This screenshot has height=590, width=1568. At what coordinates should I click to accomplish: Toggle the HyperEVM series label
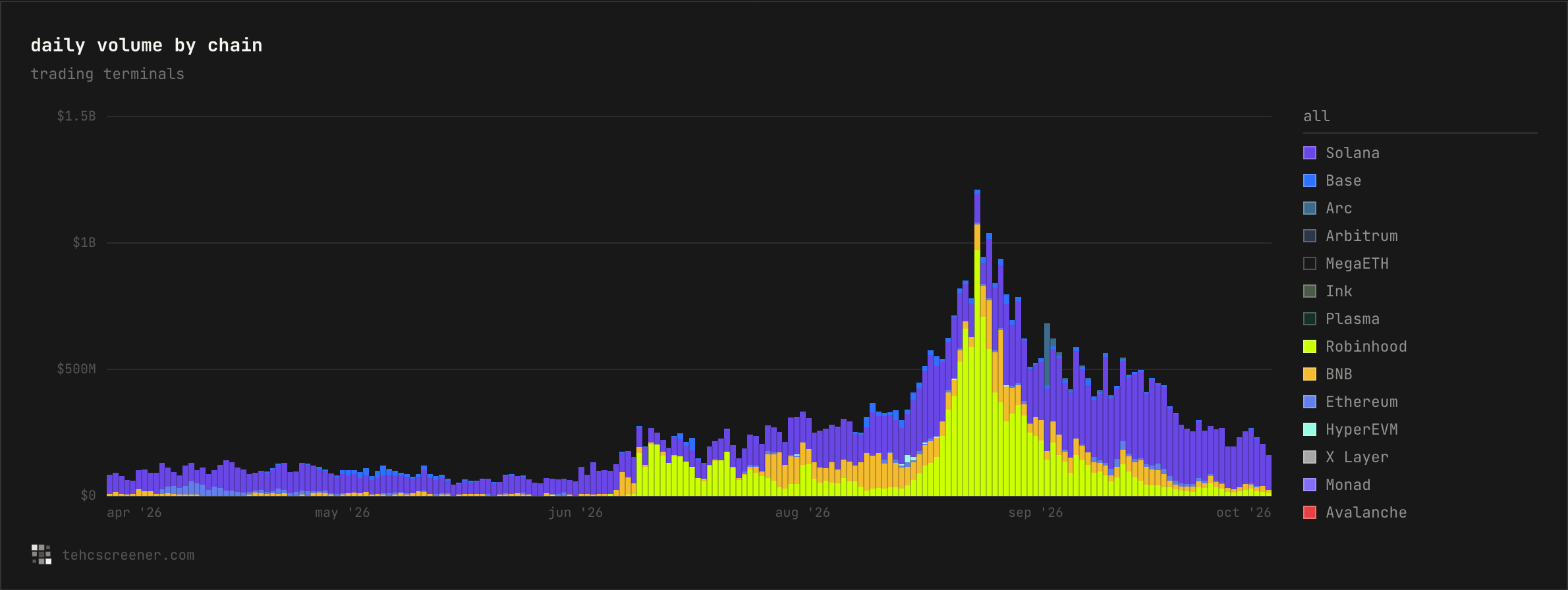[1361, 430]
